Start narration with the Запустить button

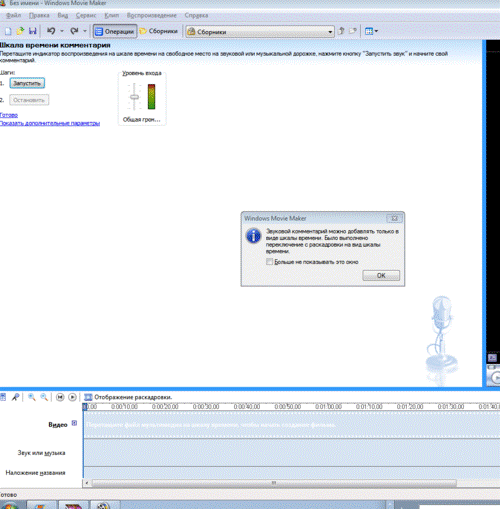(27, 83)
